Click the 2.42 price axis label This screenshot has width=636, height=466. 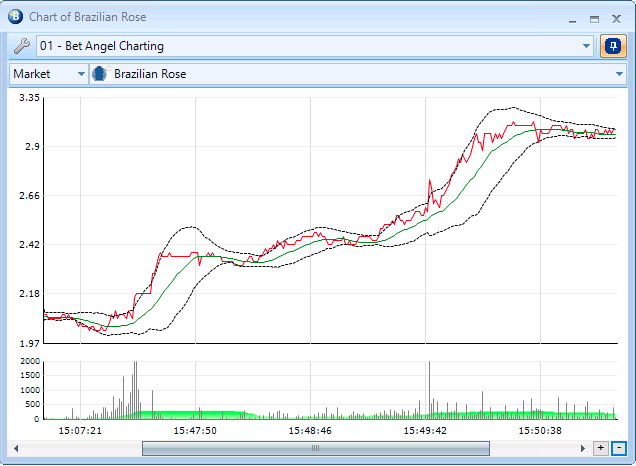29,245
